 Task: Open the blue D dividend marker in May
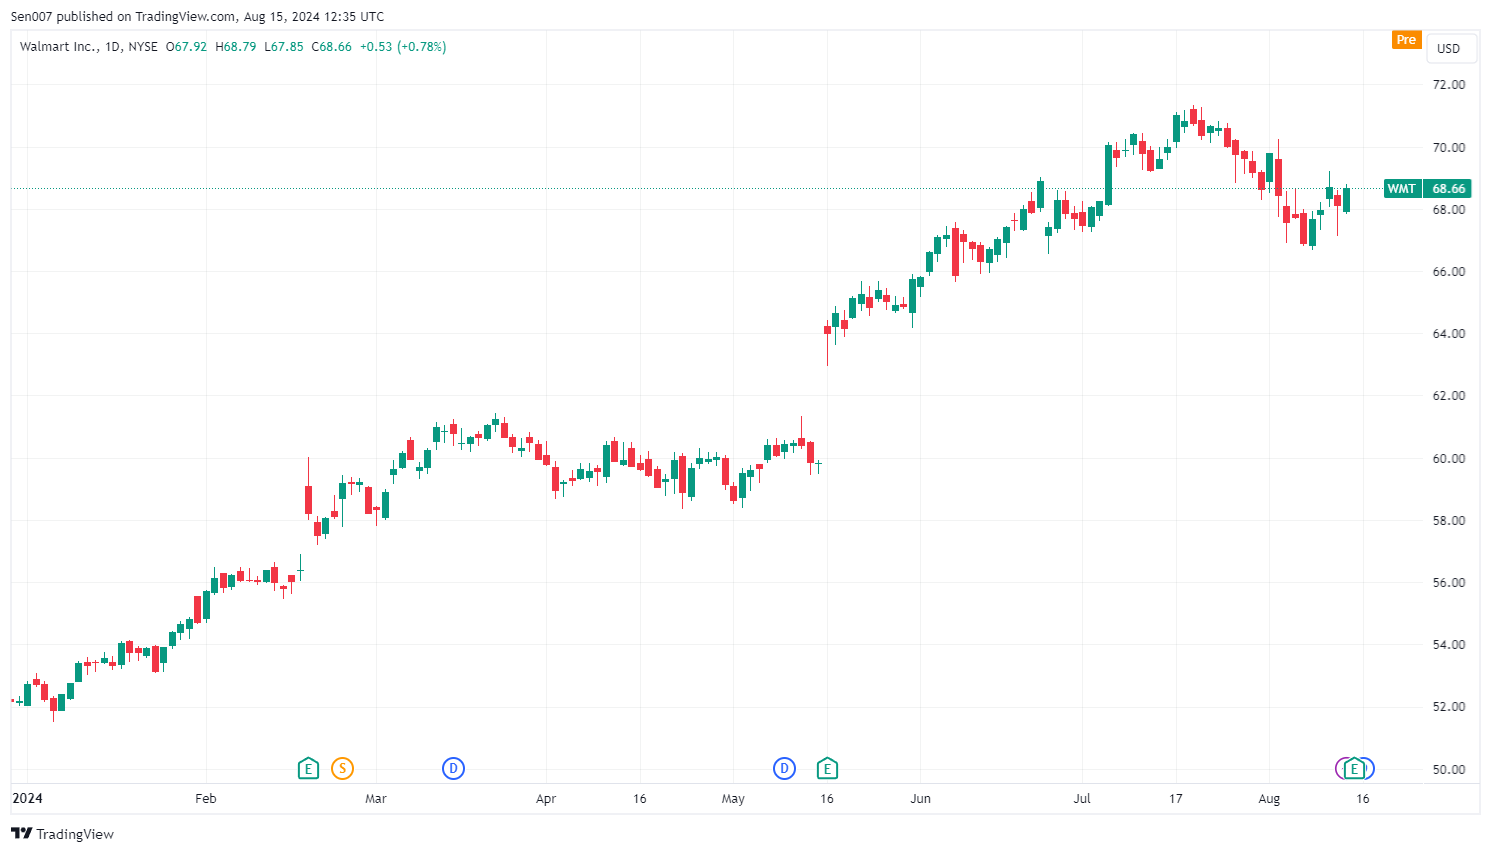pos(784,768)
